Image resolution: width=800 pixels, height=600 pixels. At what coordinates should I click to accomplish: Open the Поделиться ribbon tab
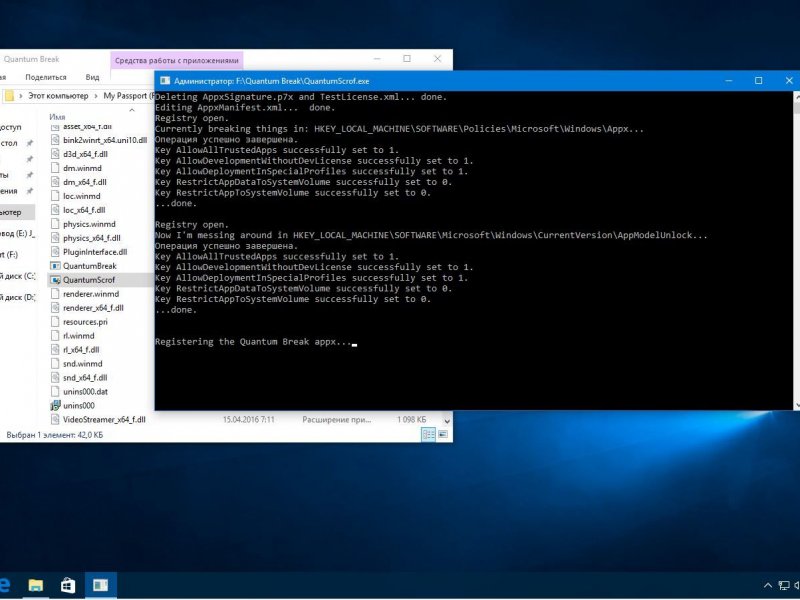[x=46, y=77]
